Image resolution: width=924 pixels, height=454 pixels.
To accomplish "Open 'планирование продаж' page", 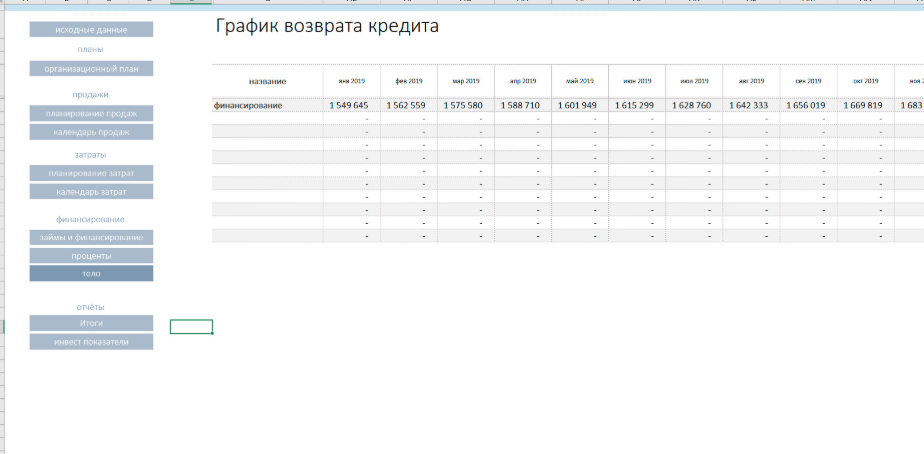I will (x=91, y=113).
